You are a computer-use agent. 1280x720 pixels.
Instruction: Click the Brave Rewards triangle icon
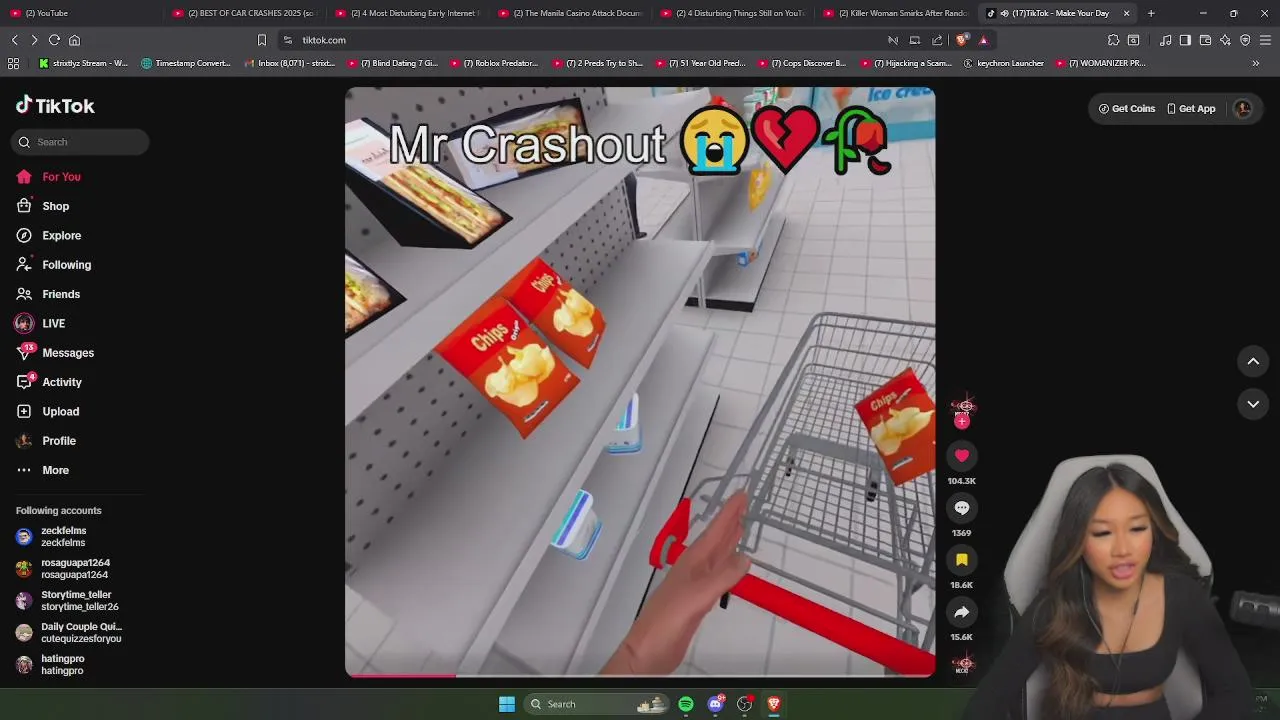pos(983,40)
